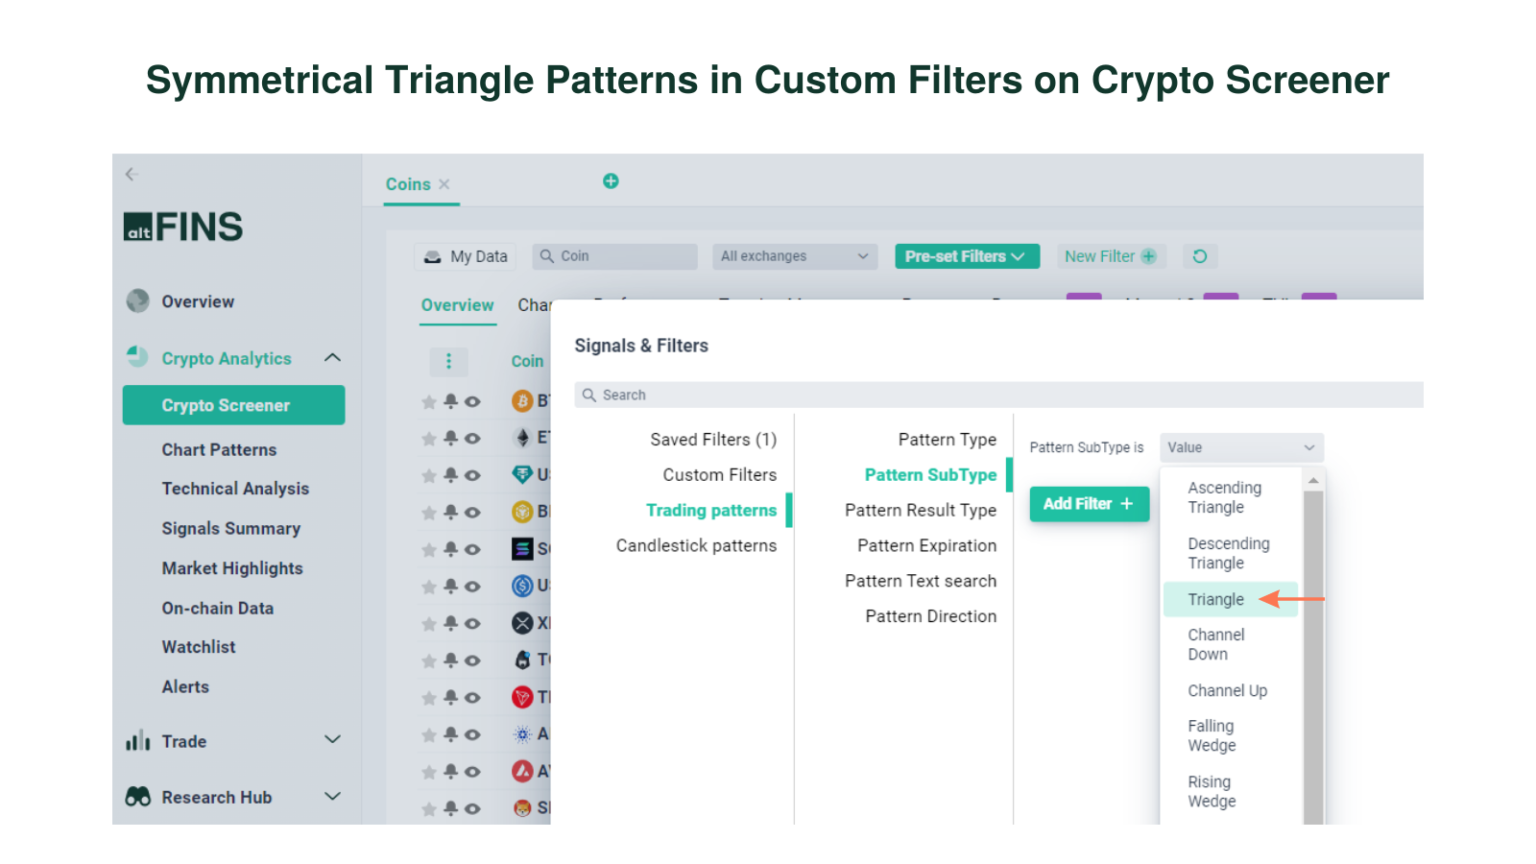Click the bell icon in XRP row

pos(450,623)
